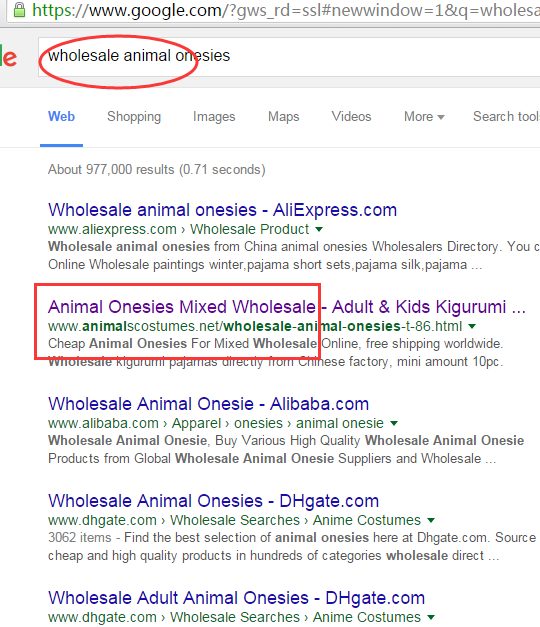The width and height of the screenshot is (540, 627).
Task: Open the Search tools option
Action: [x=506, y=116]
